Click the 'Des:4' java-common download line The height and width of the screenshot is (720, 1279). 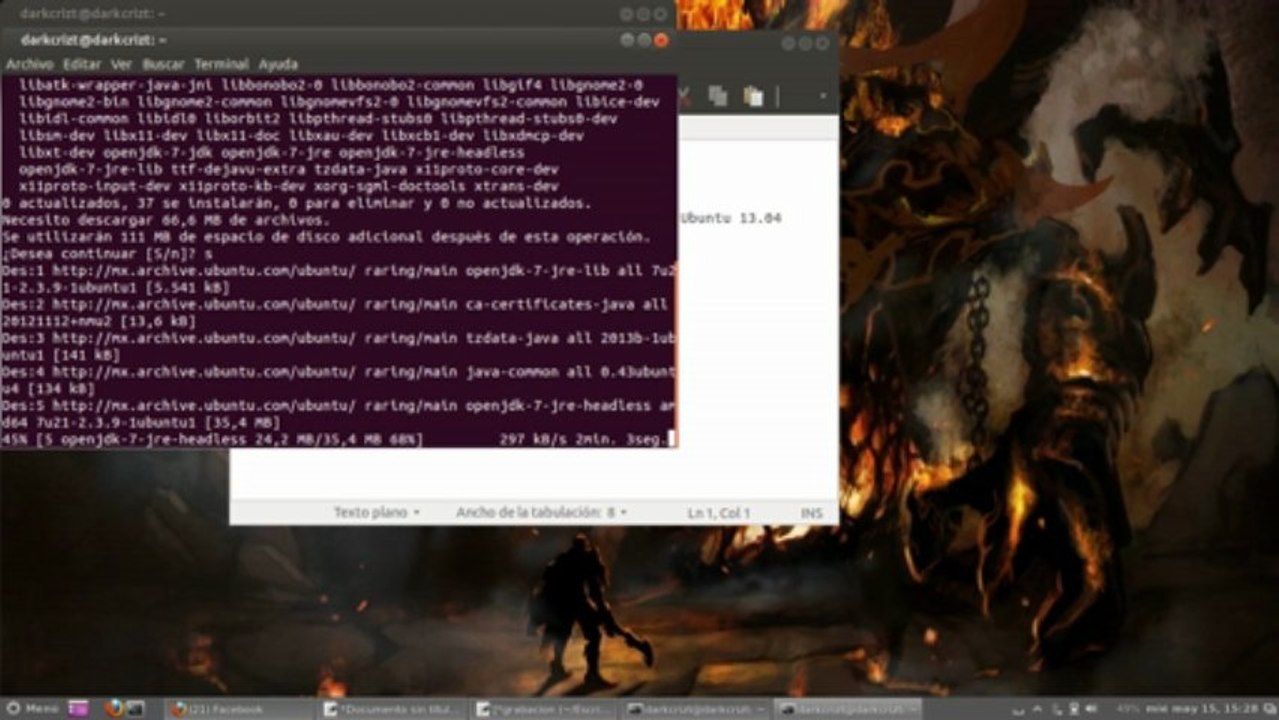(339, 380)
